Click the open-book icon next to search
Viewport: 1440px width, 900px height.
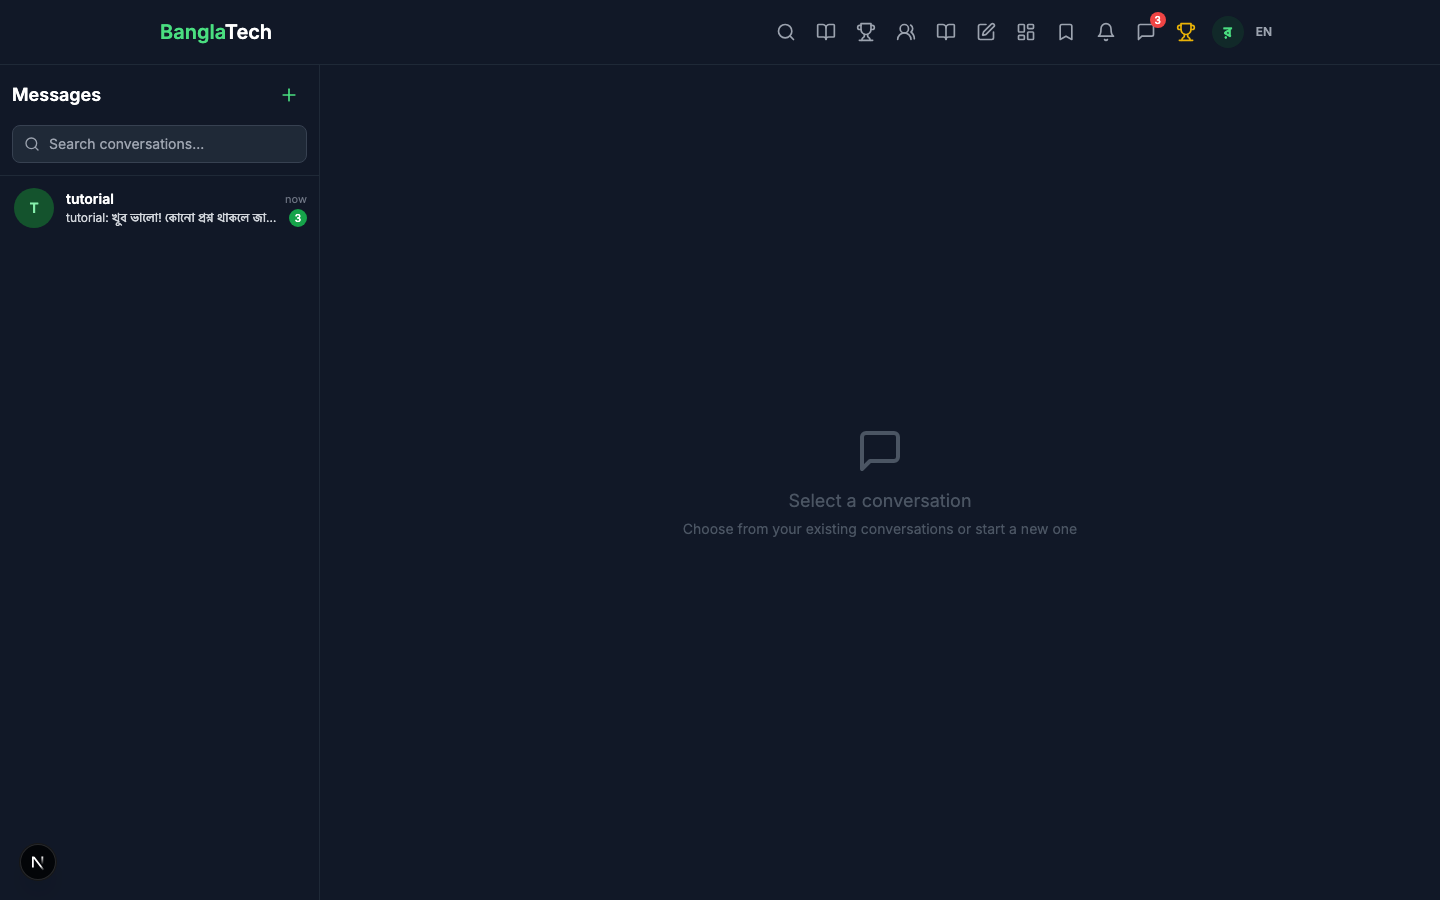pos(826,32)
